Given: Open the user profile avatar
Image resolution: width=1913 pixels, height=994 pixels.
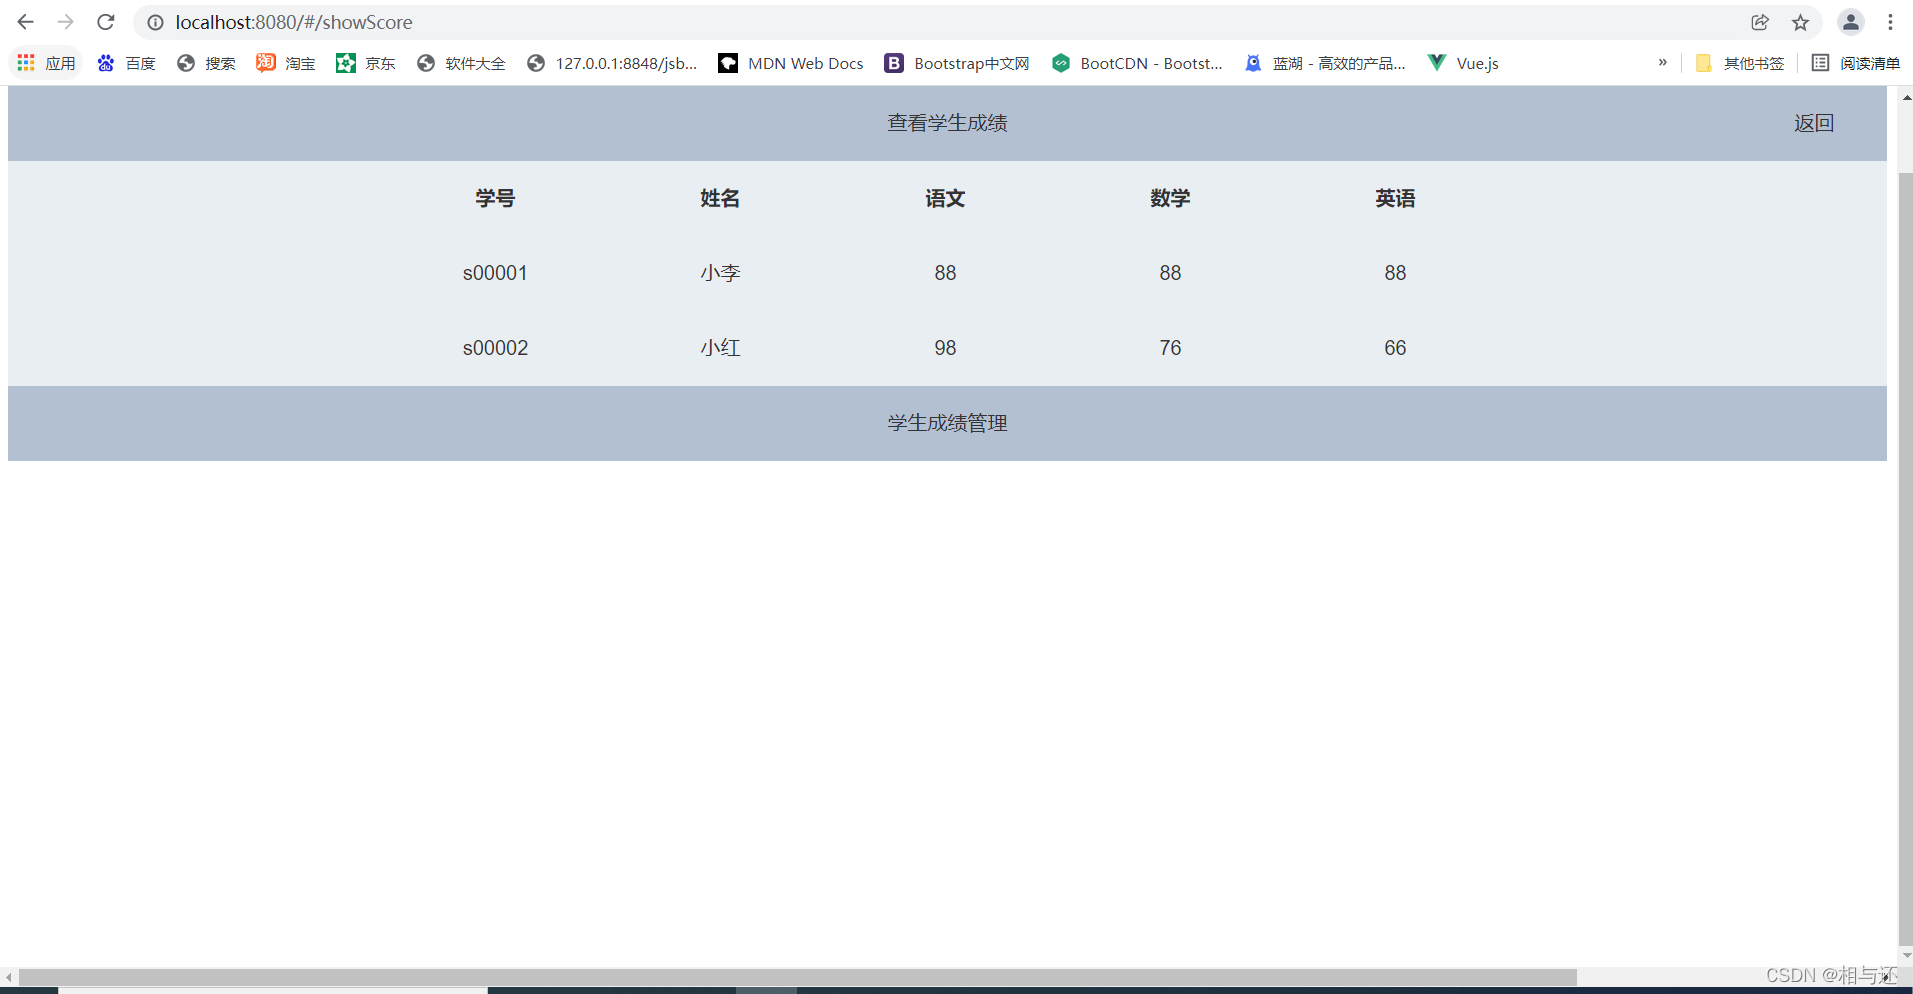Looking at the screenshot, I should pos(1851,22).
